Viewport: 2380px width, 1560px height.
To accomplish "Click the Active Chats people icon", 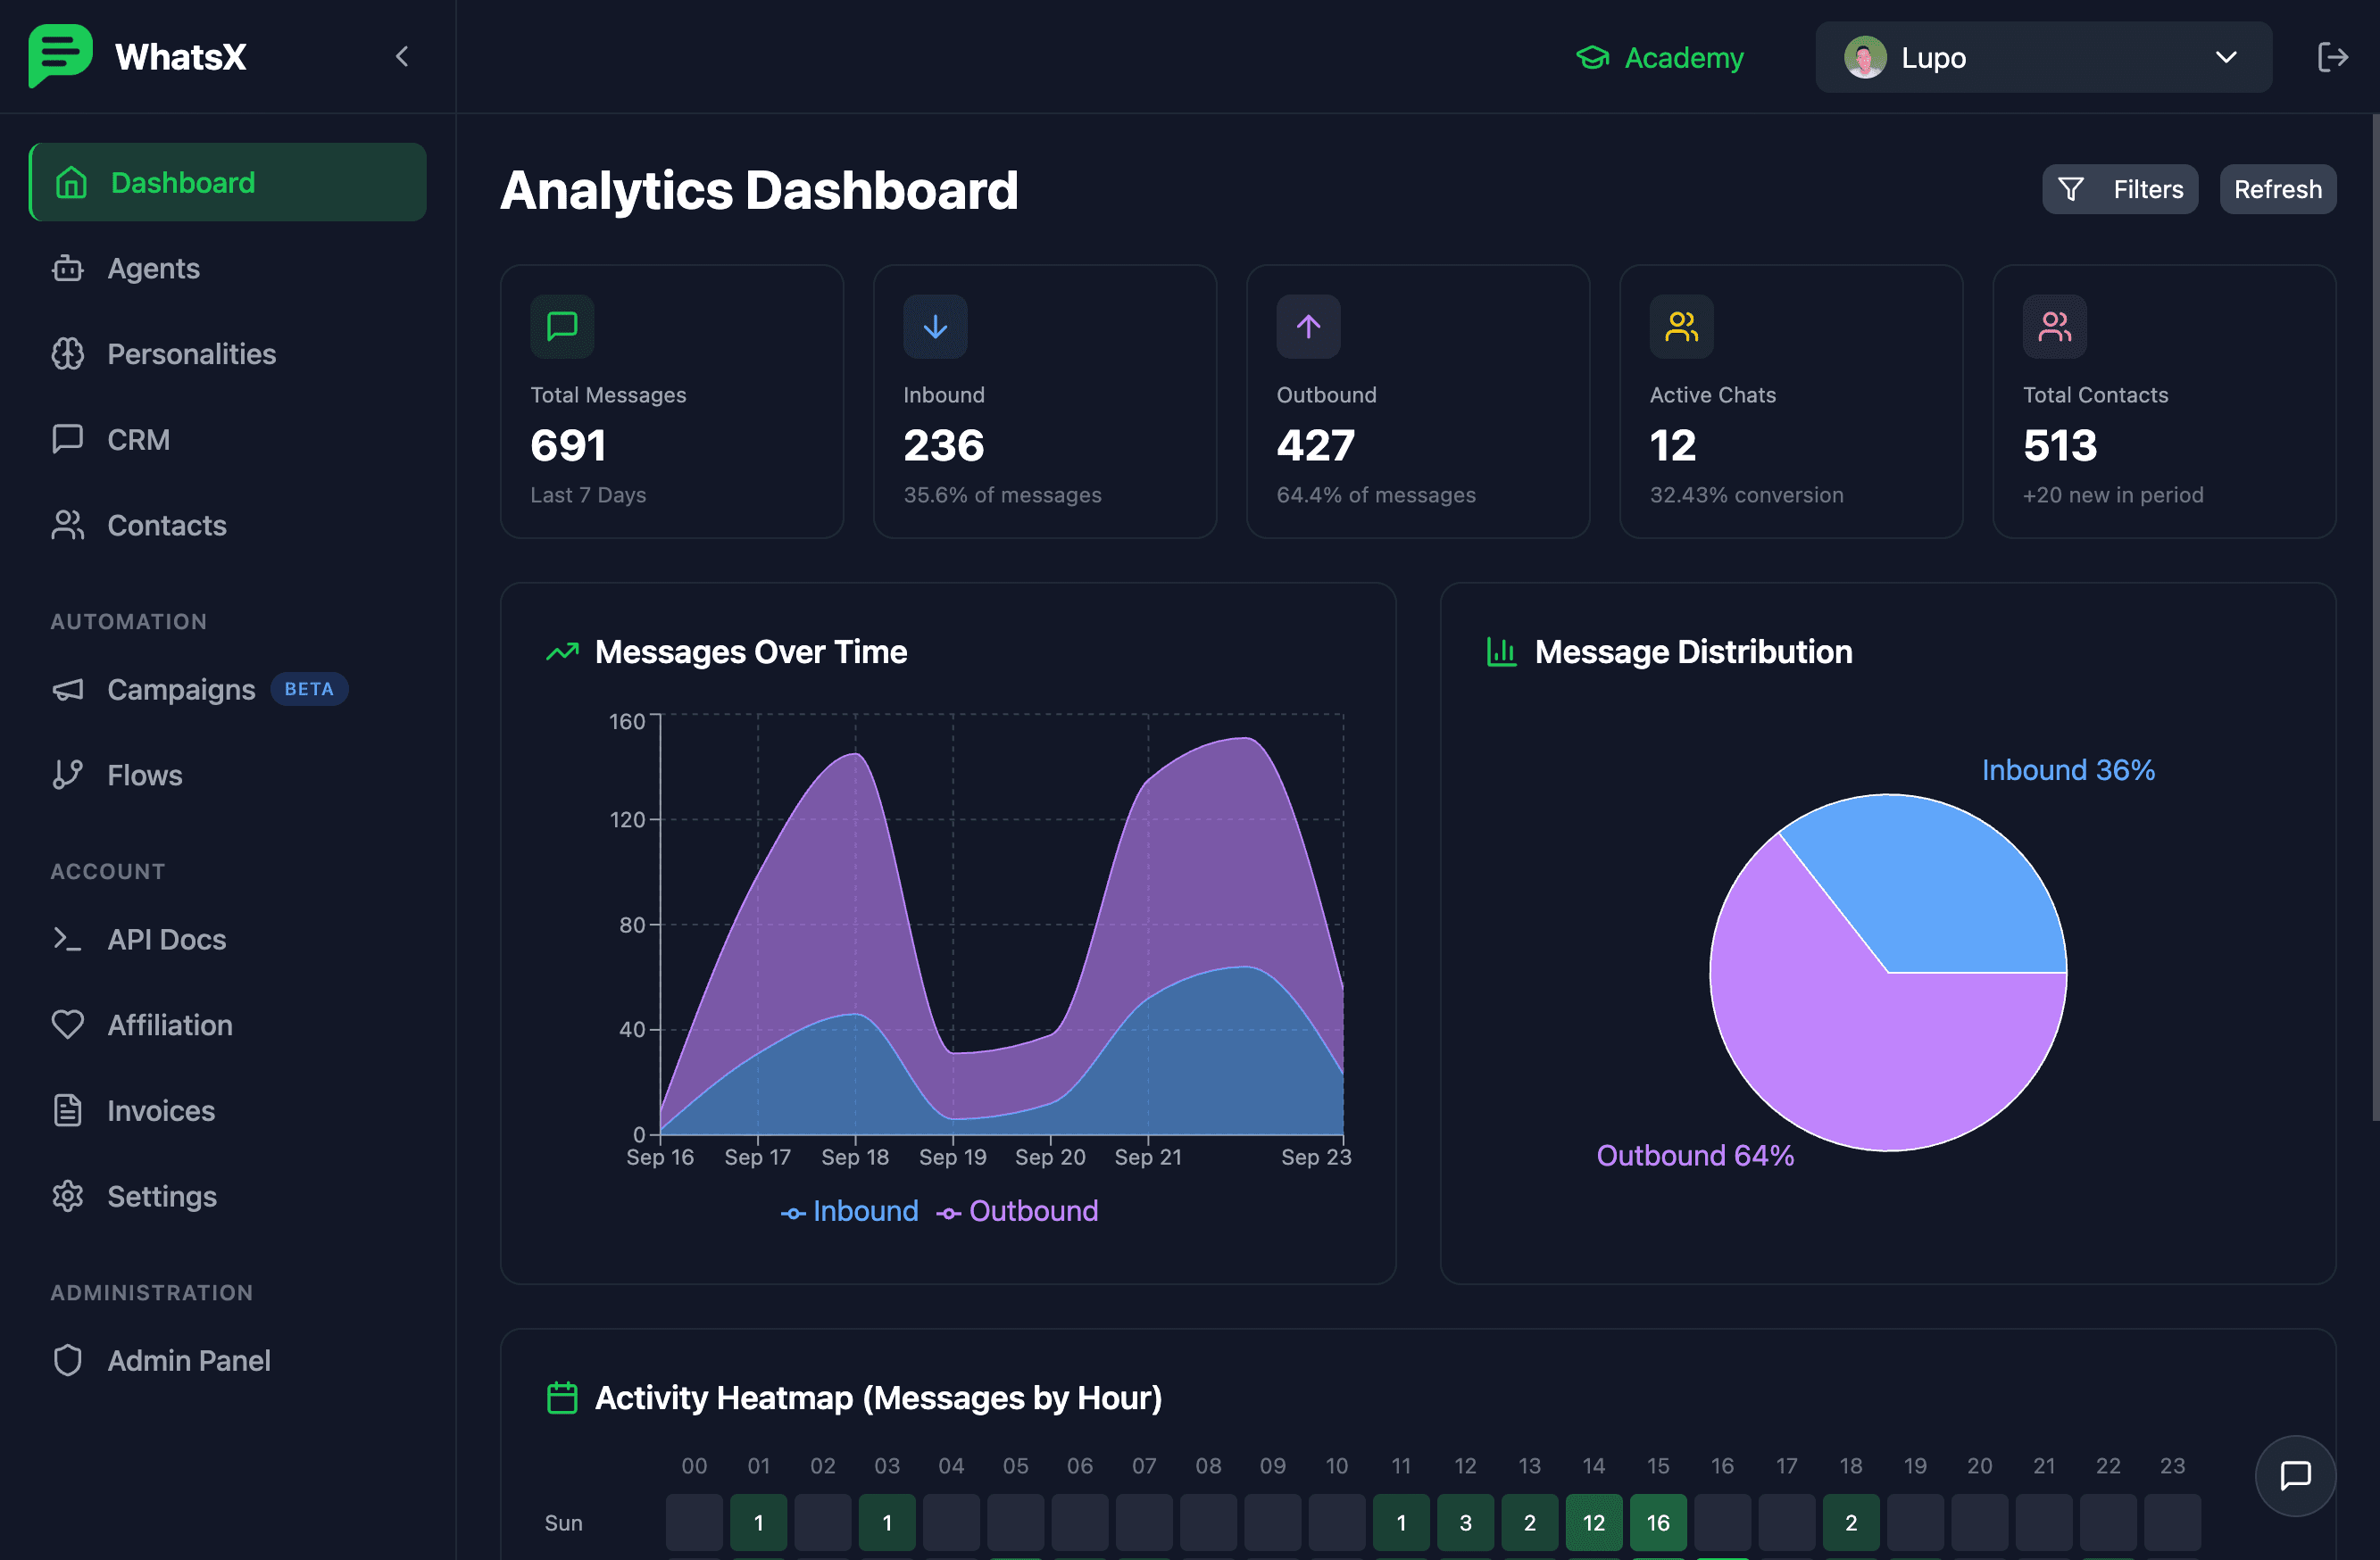I will 1681,326.
